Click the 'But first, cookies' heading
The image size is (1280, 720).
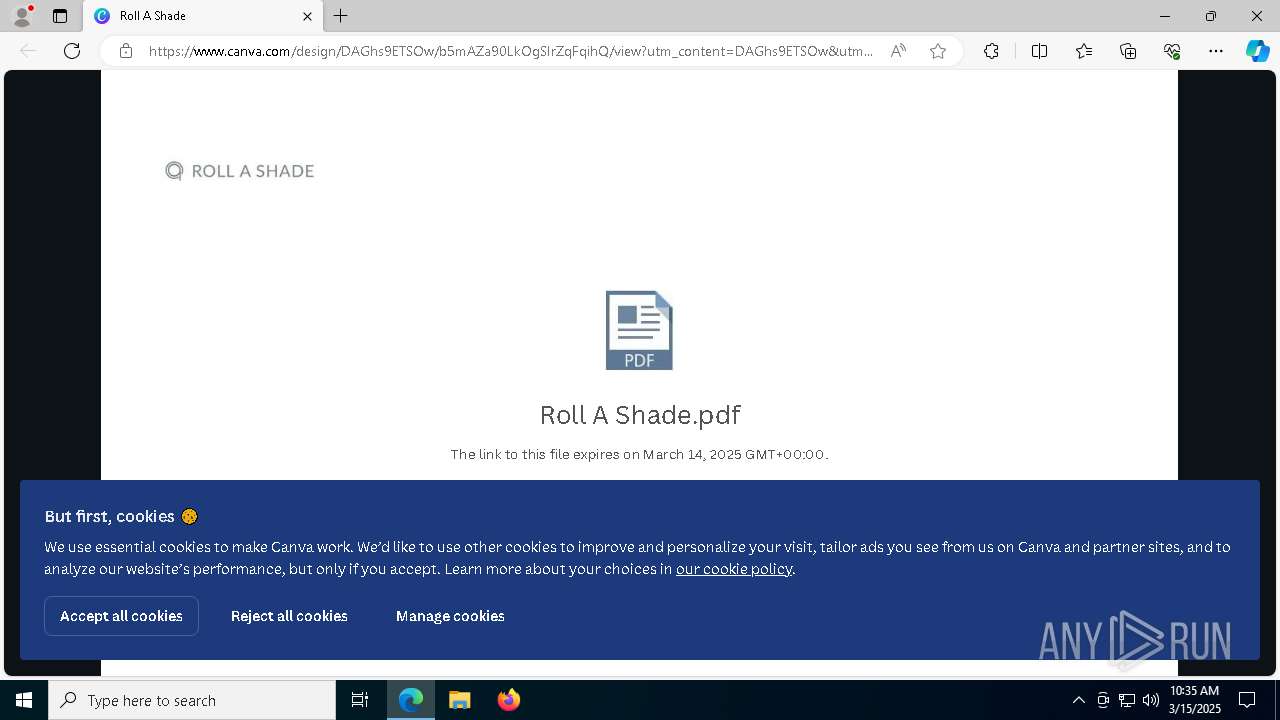121,516
